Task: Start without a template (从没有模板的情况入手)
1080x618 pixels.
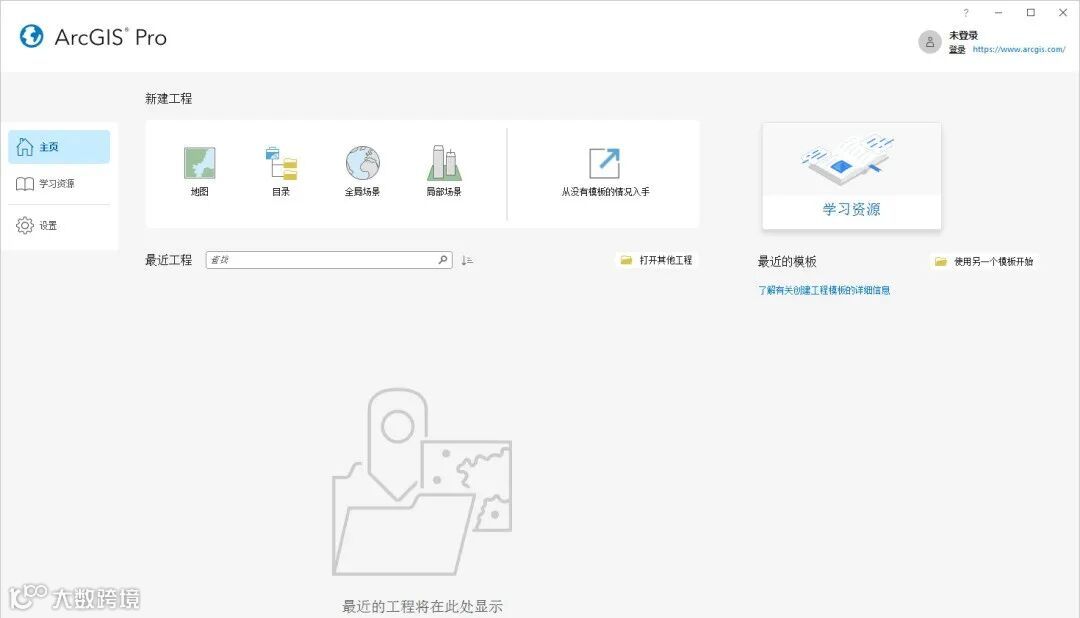Action: [605, 172]
